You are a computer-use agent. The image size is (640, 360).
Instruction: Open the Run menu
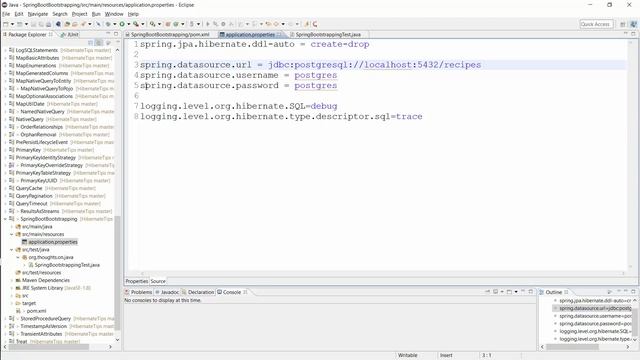coord(96,14)
